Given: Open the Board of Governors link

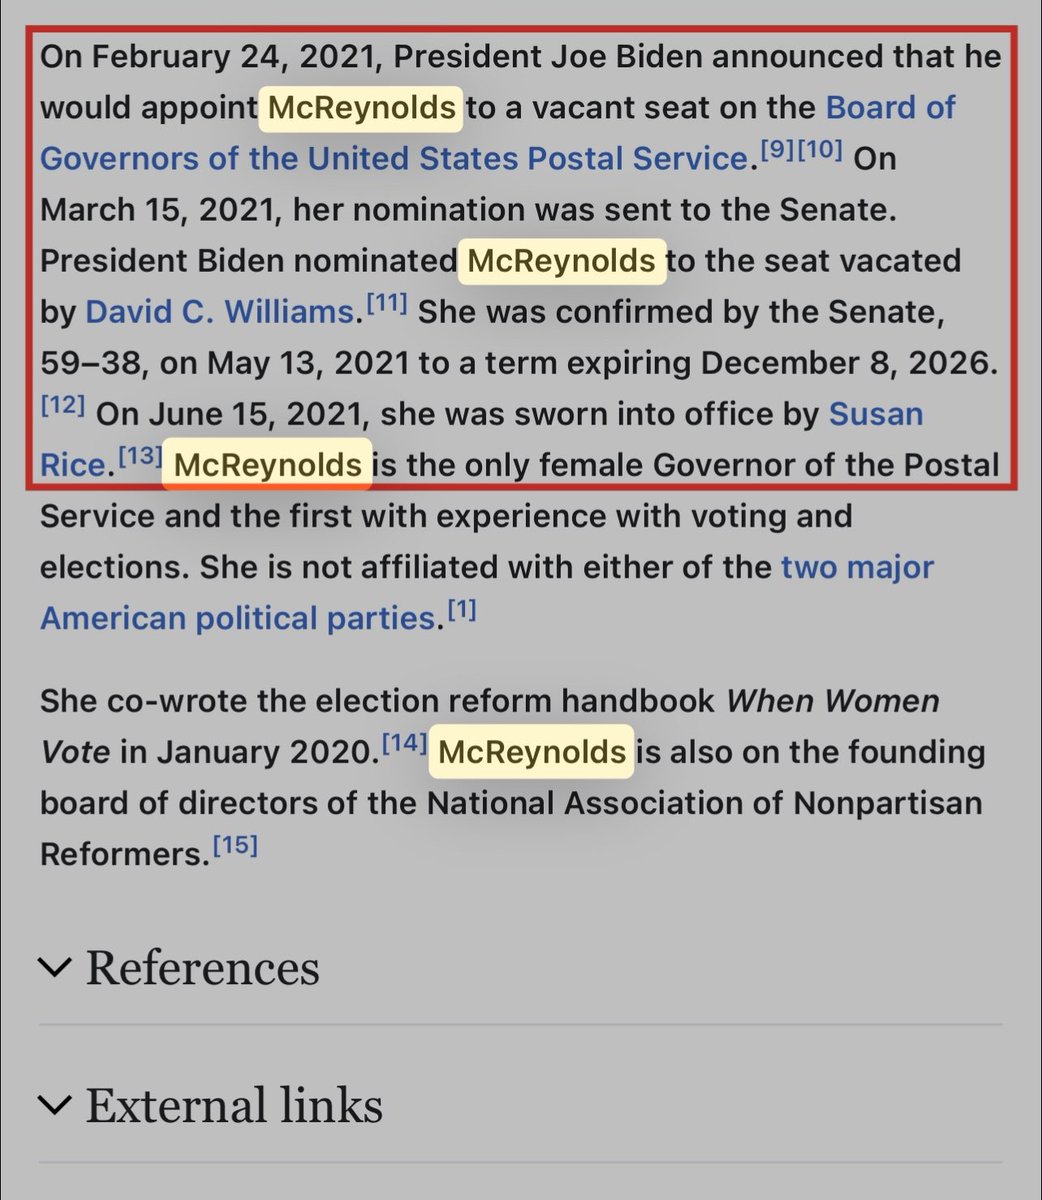Looking at the screenshot, I should coord(891,107).
